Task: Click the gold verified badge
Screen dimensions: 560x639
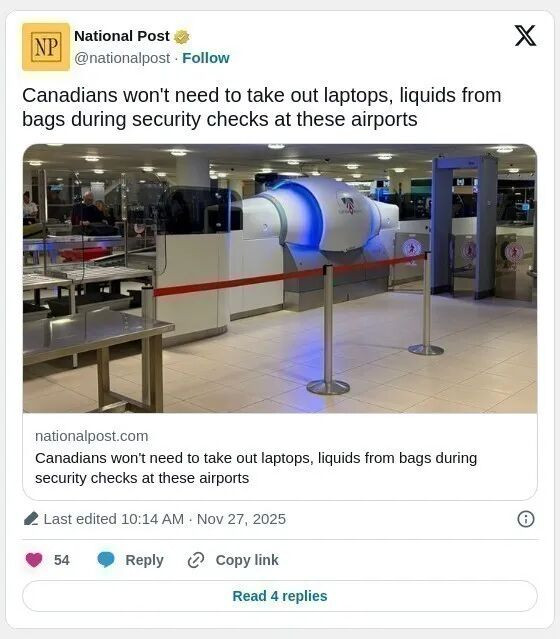Action: click(x=182, y=37)
